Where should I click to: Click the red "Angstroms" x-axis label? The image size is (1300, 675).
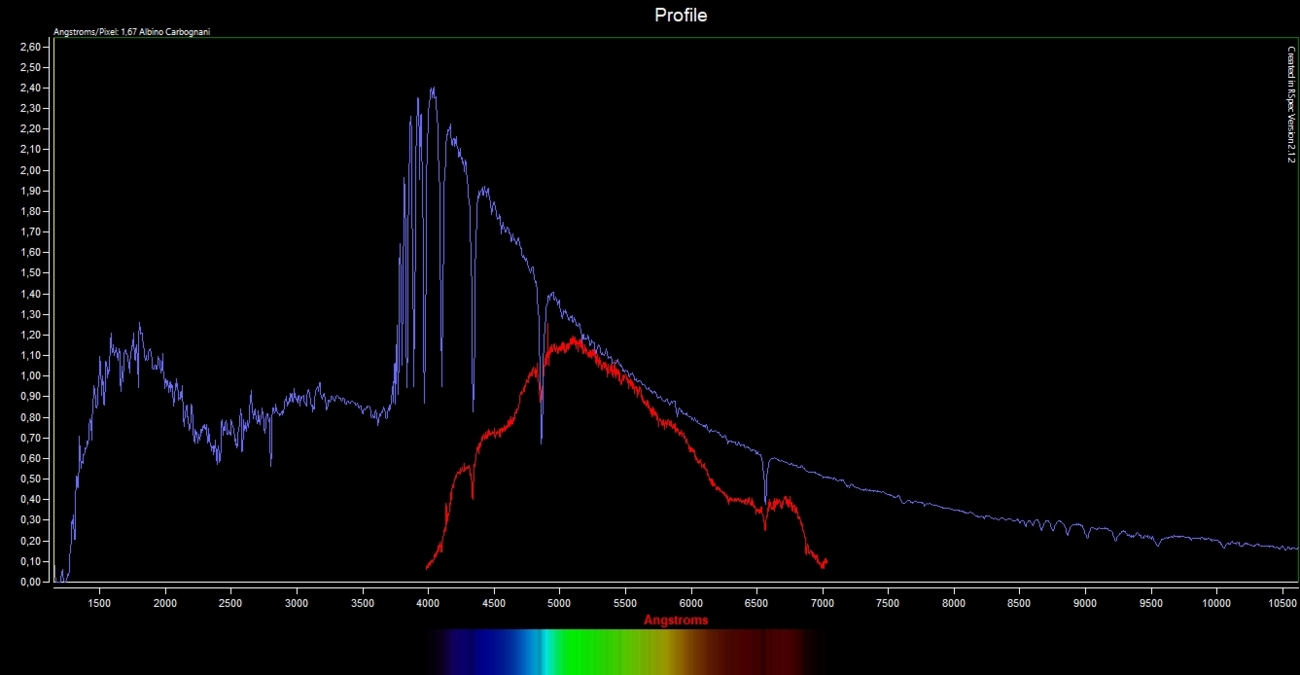coord(676,620)
